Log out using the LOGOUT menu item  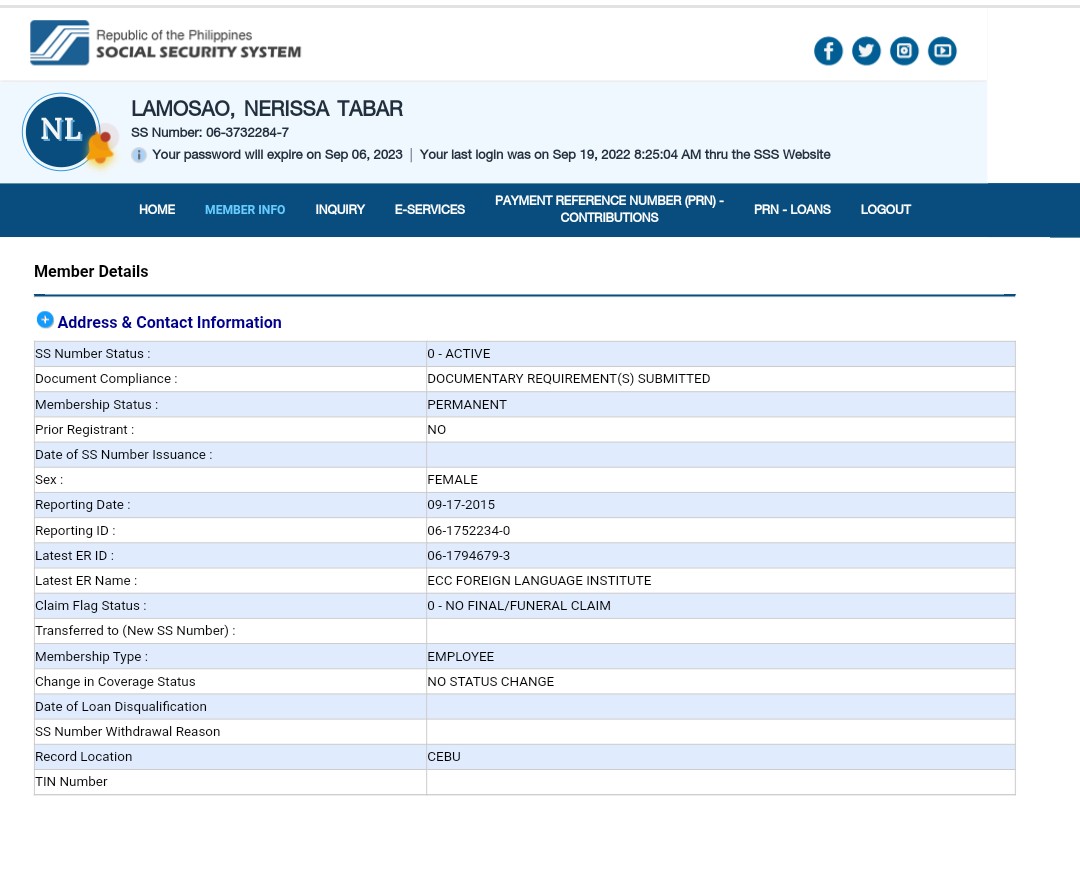pyautogui.click(x=885, y=210)
